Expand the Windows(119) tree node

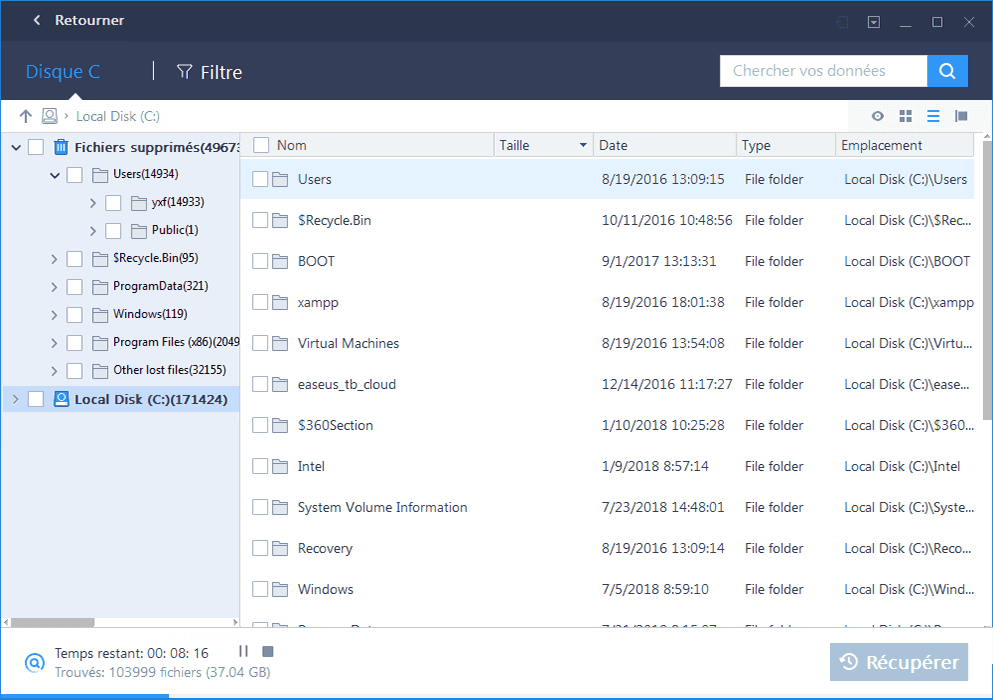tap(54, 314)
